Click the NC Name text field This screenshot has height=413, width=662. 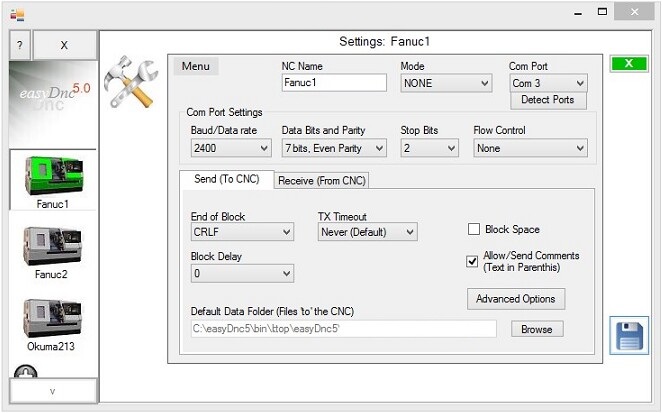point(333,84)
